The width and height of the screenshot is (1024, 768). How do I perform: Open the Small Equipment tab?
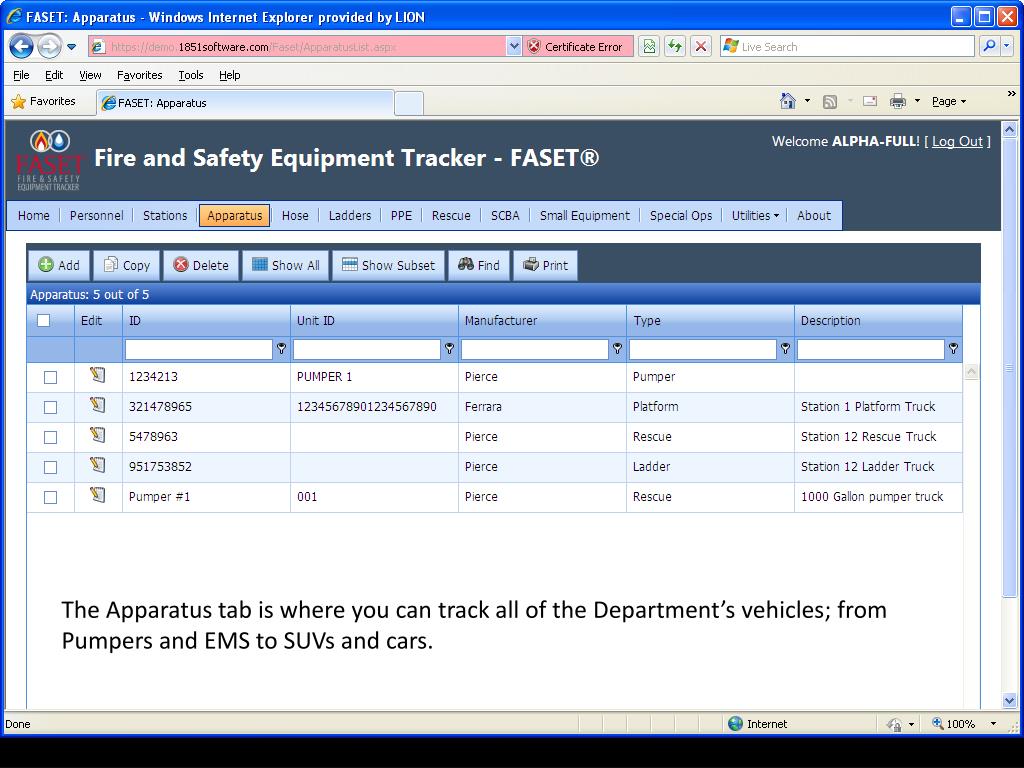point(584,216)
